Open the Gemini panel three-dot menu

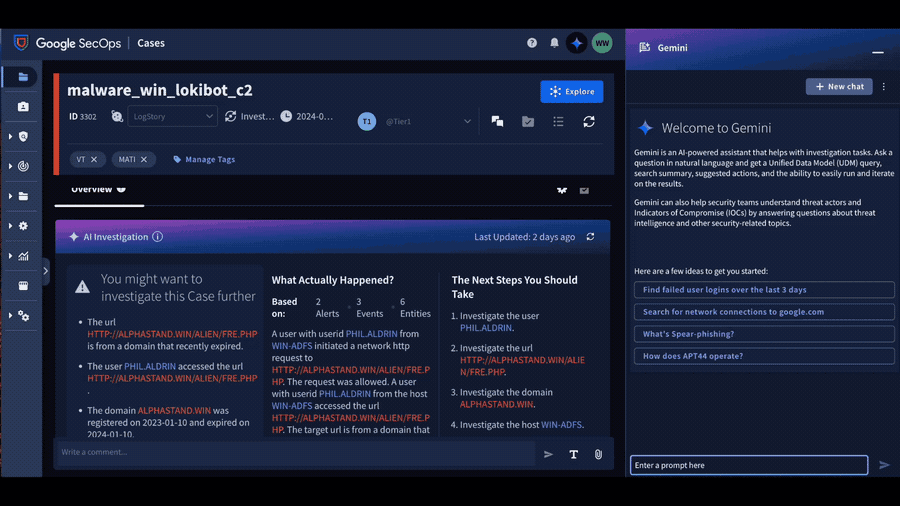(x=884, y=87)
